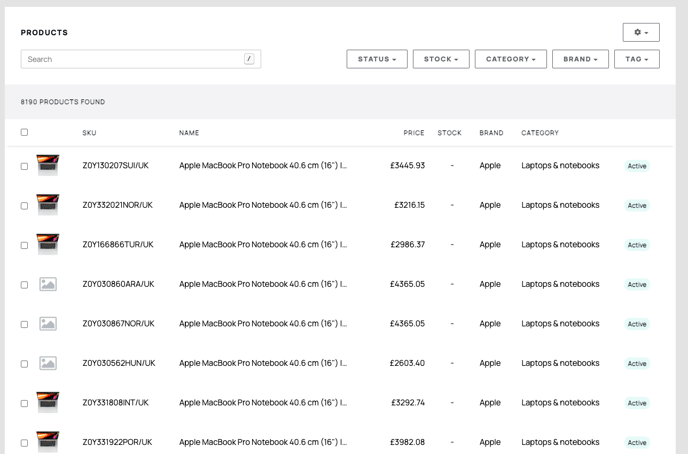Check the box for Z0Y332021NOR/UK
This screenshot has height=454, width=688.
pos(24,206)
